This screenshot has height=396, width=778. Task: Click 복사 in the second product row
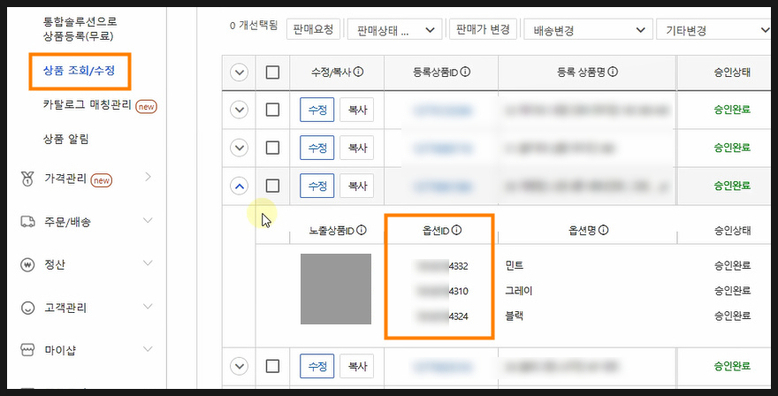(357, 147)
